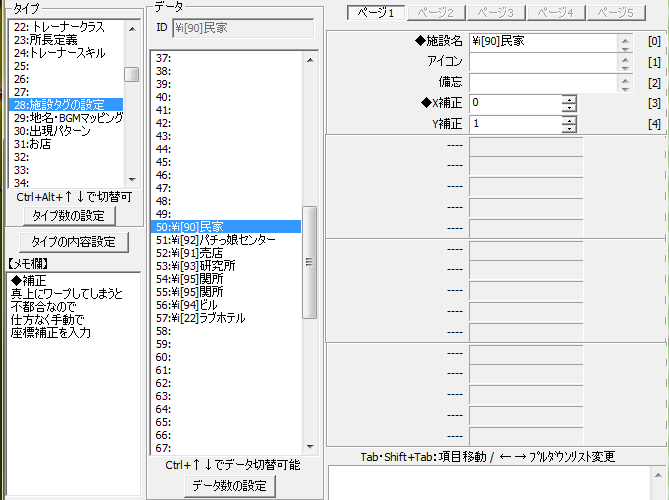Select data entry 50:¥i[90]民家
This screenshot has width=669, height=500.
[x=226, y=227]
